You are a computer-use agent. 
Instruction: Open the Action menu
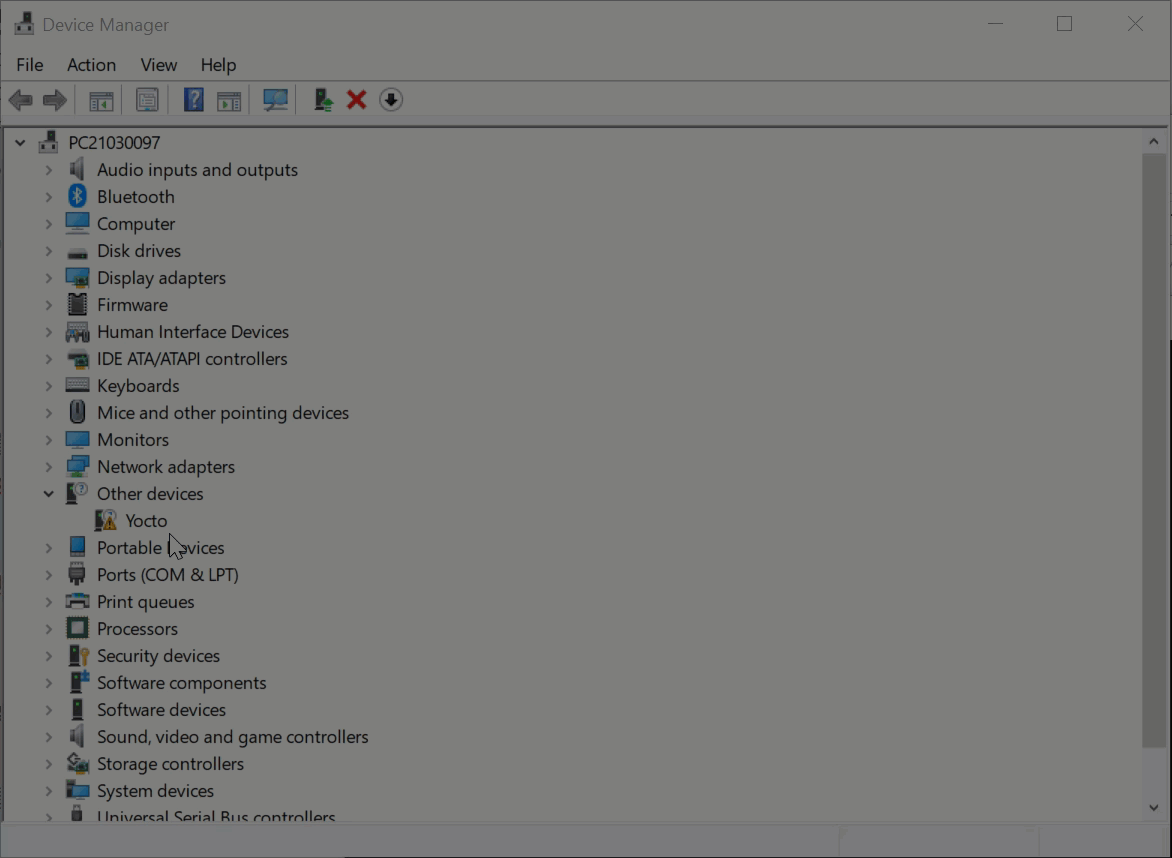[x=91, y=65]
